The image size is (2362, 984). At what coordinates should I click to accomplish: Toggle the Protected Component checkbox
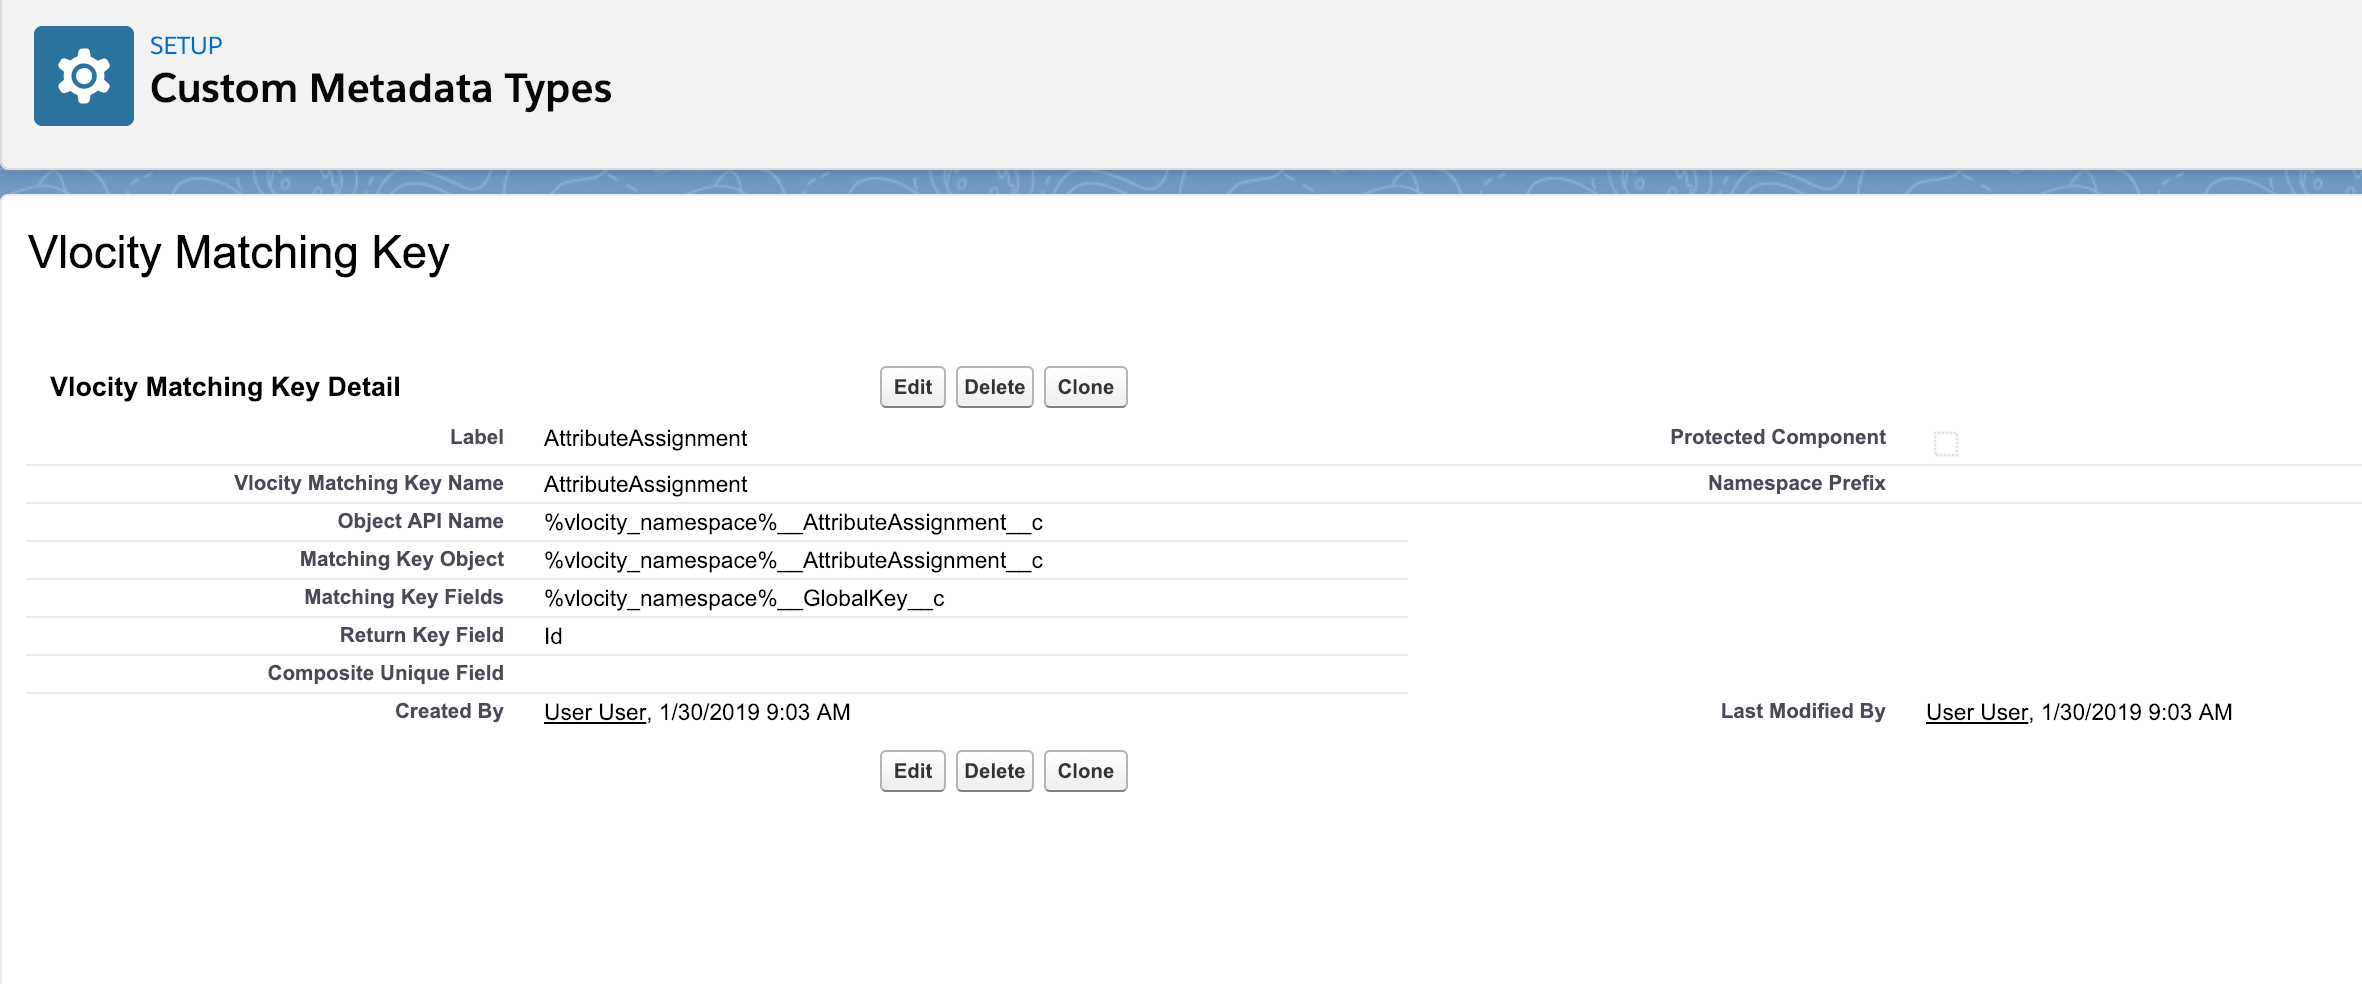click(1945, 443)
